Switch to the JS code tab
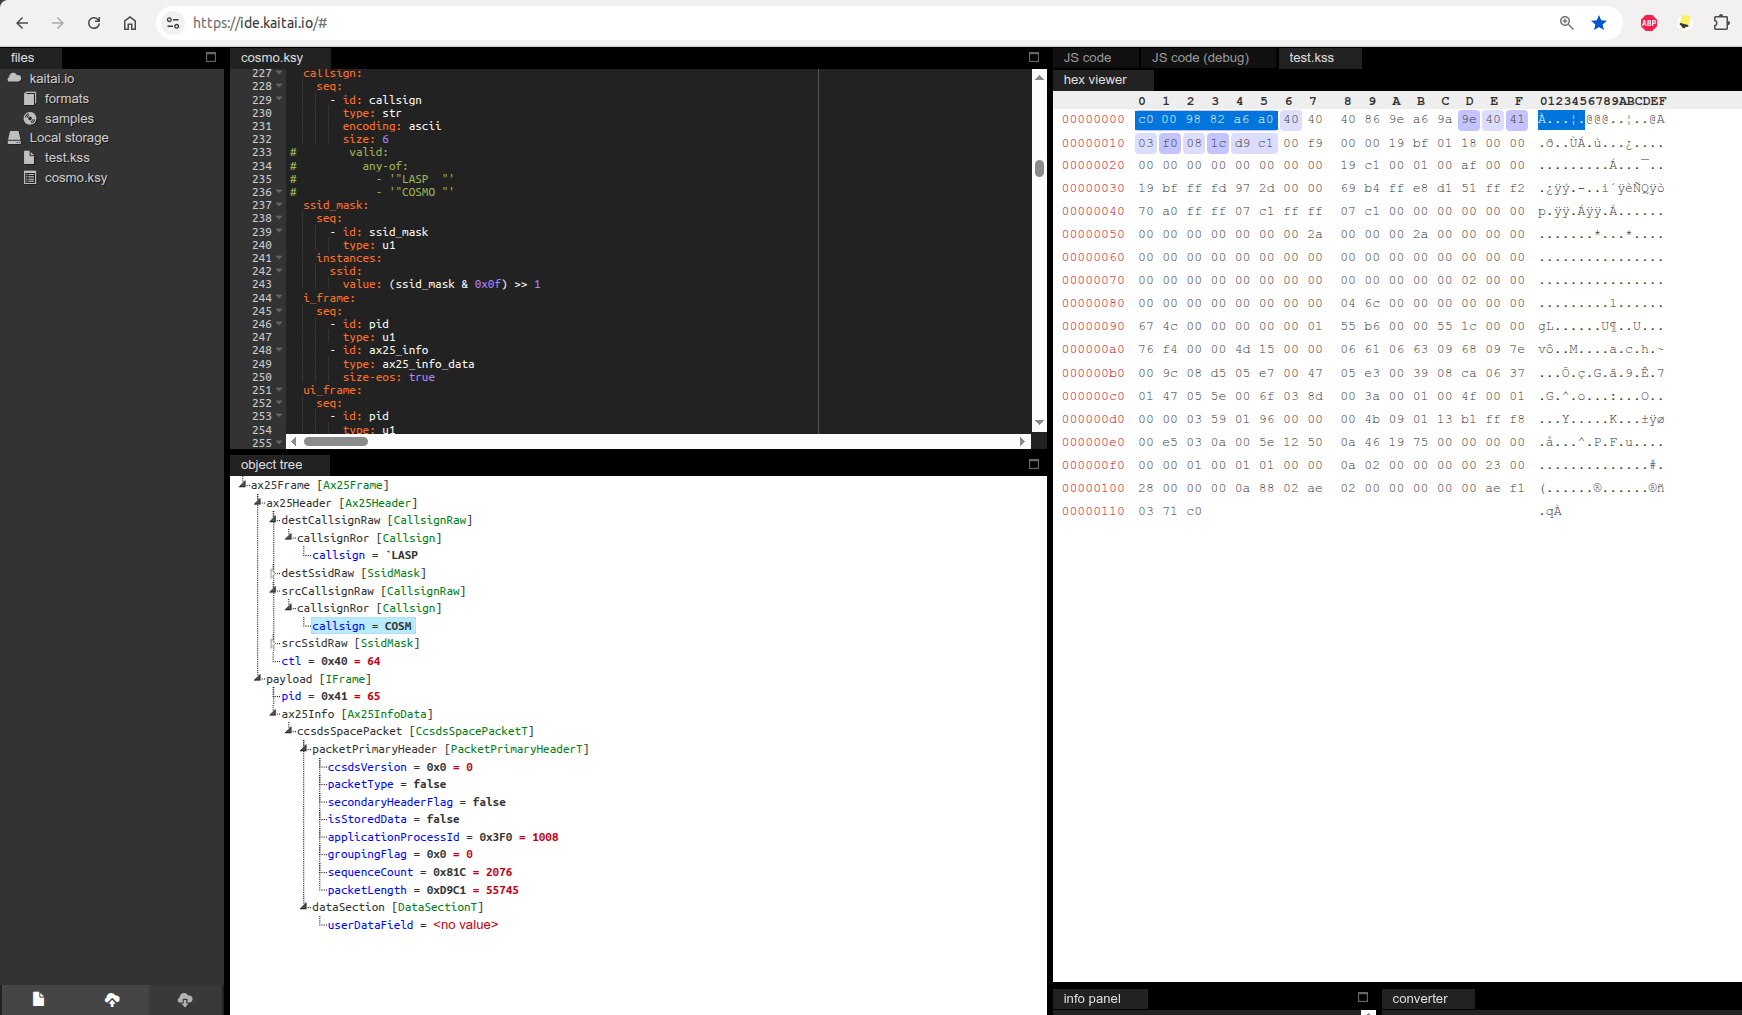This screenshot has height=1015, width=1742. click(1087, 58)
